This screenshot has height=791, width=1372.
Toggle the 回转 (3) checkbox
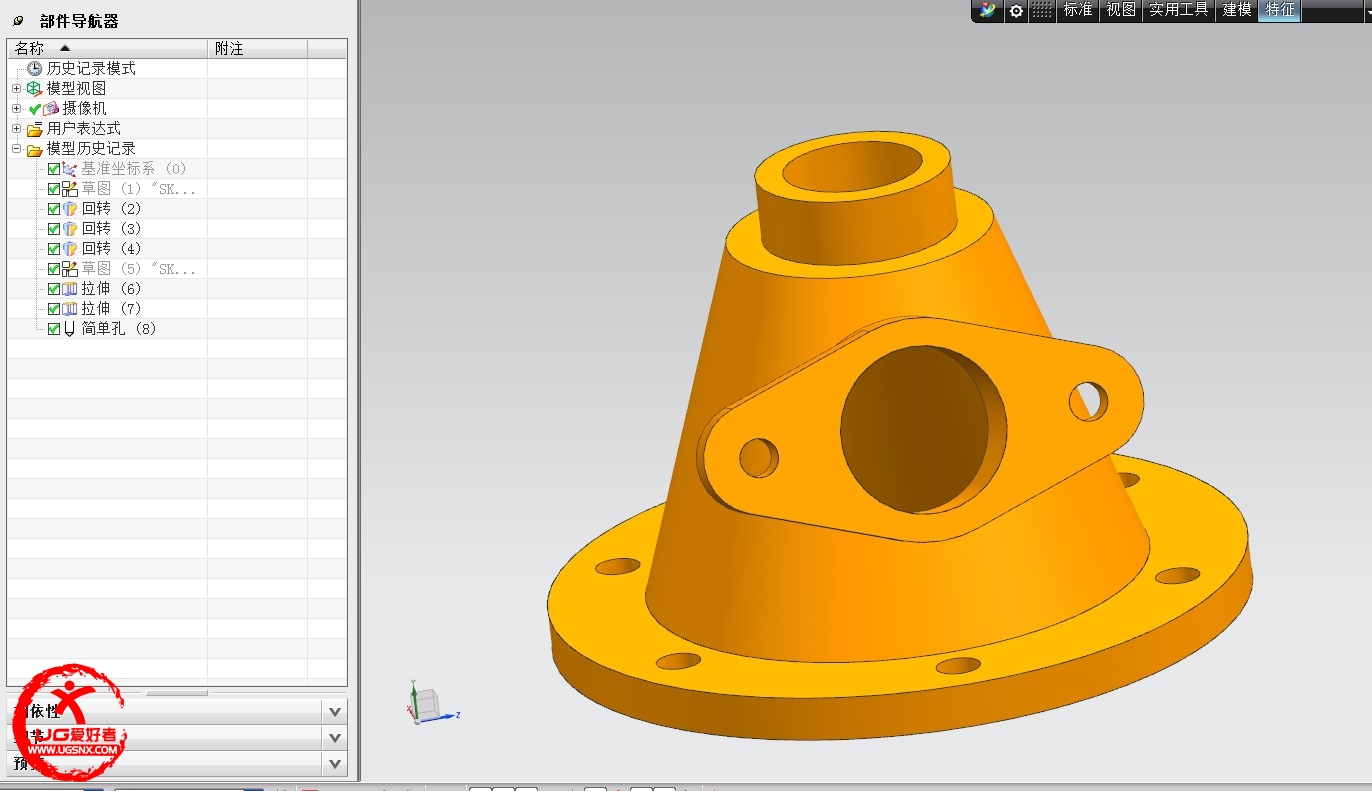coord(54,229)
